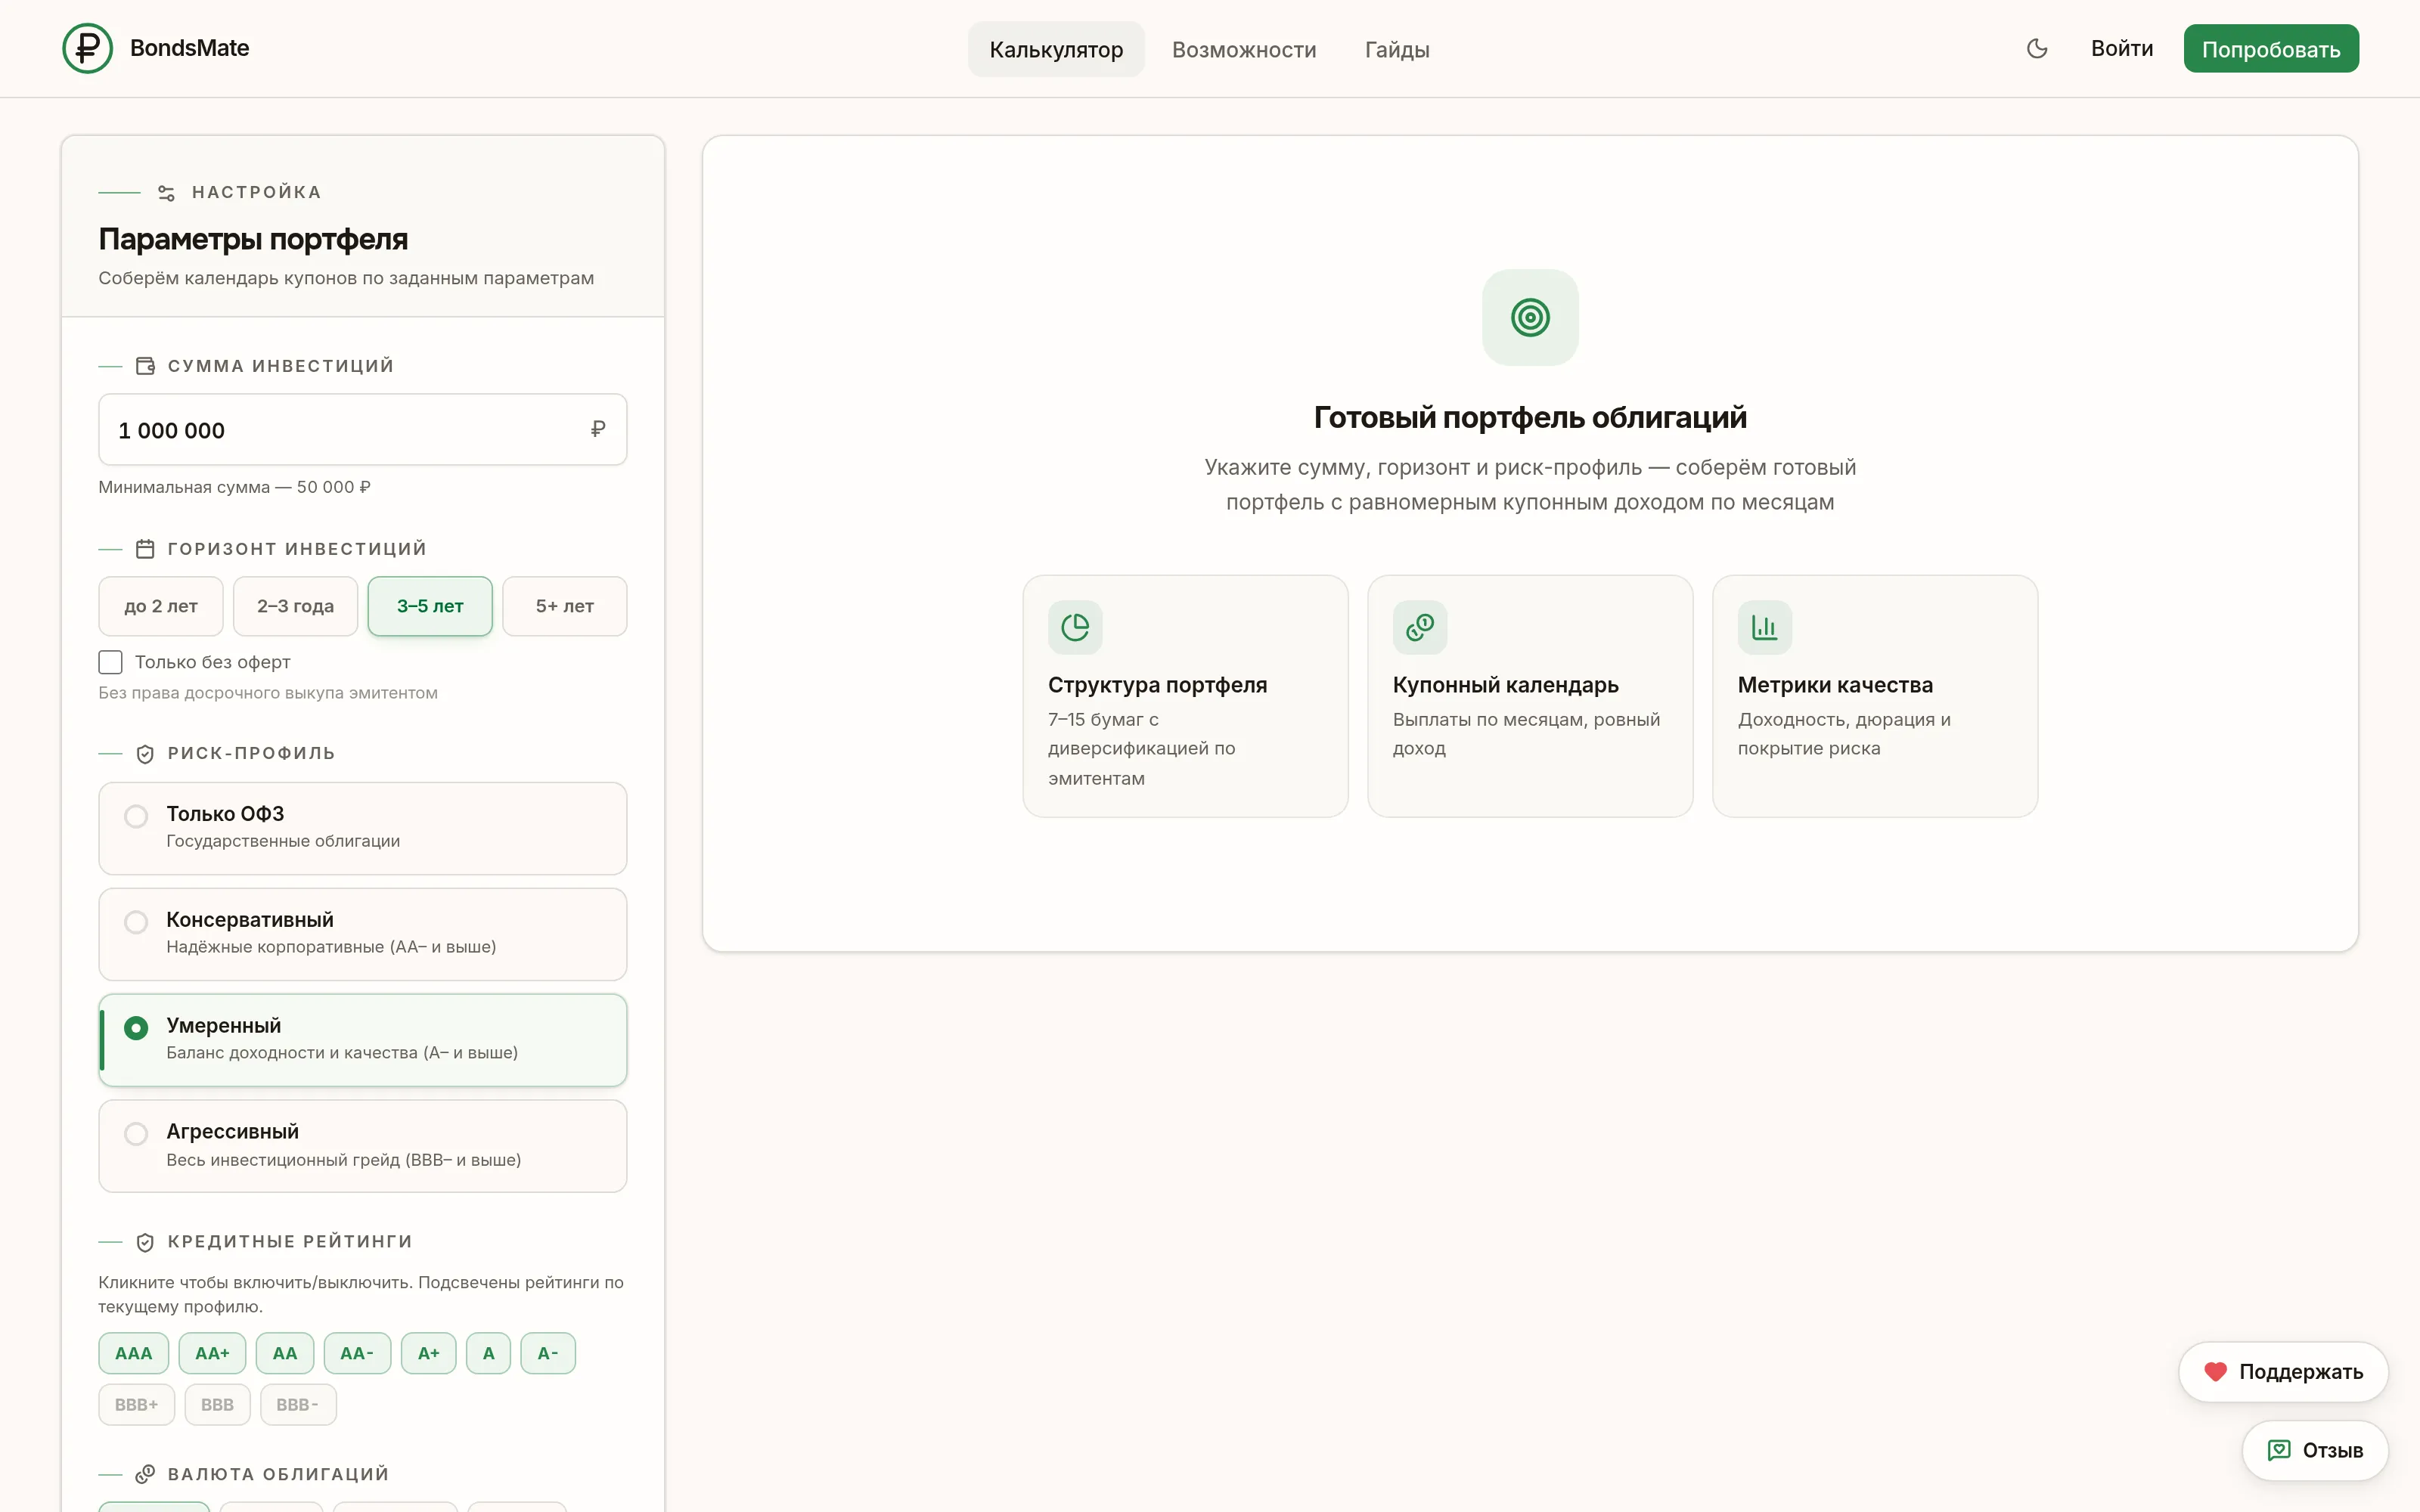The height and width of the screenshot is (1512, 2420).
Task: Toggle the AA+ rating chip
Action: click(x=212, y=1353)
